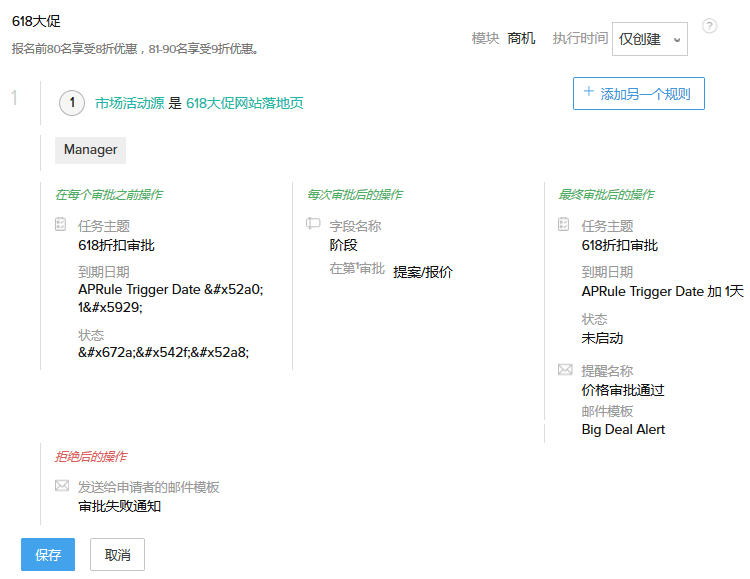
Task: Click the 价格审批通过 reminder name
Action: click(x=623, y=390)
